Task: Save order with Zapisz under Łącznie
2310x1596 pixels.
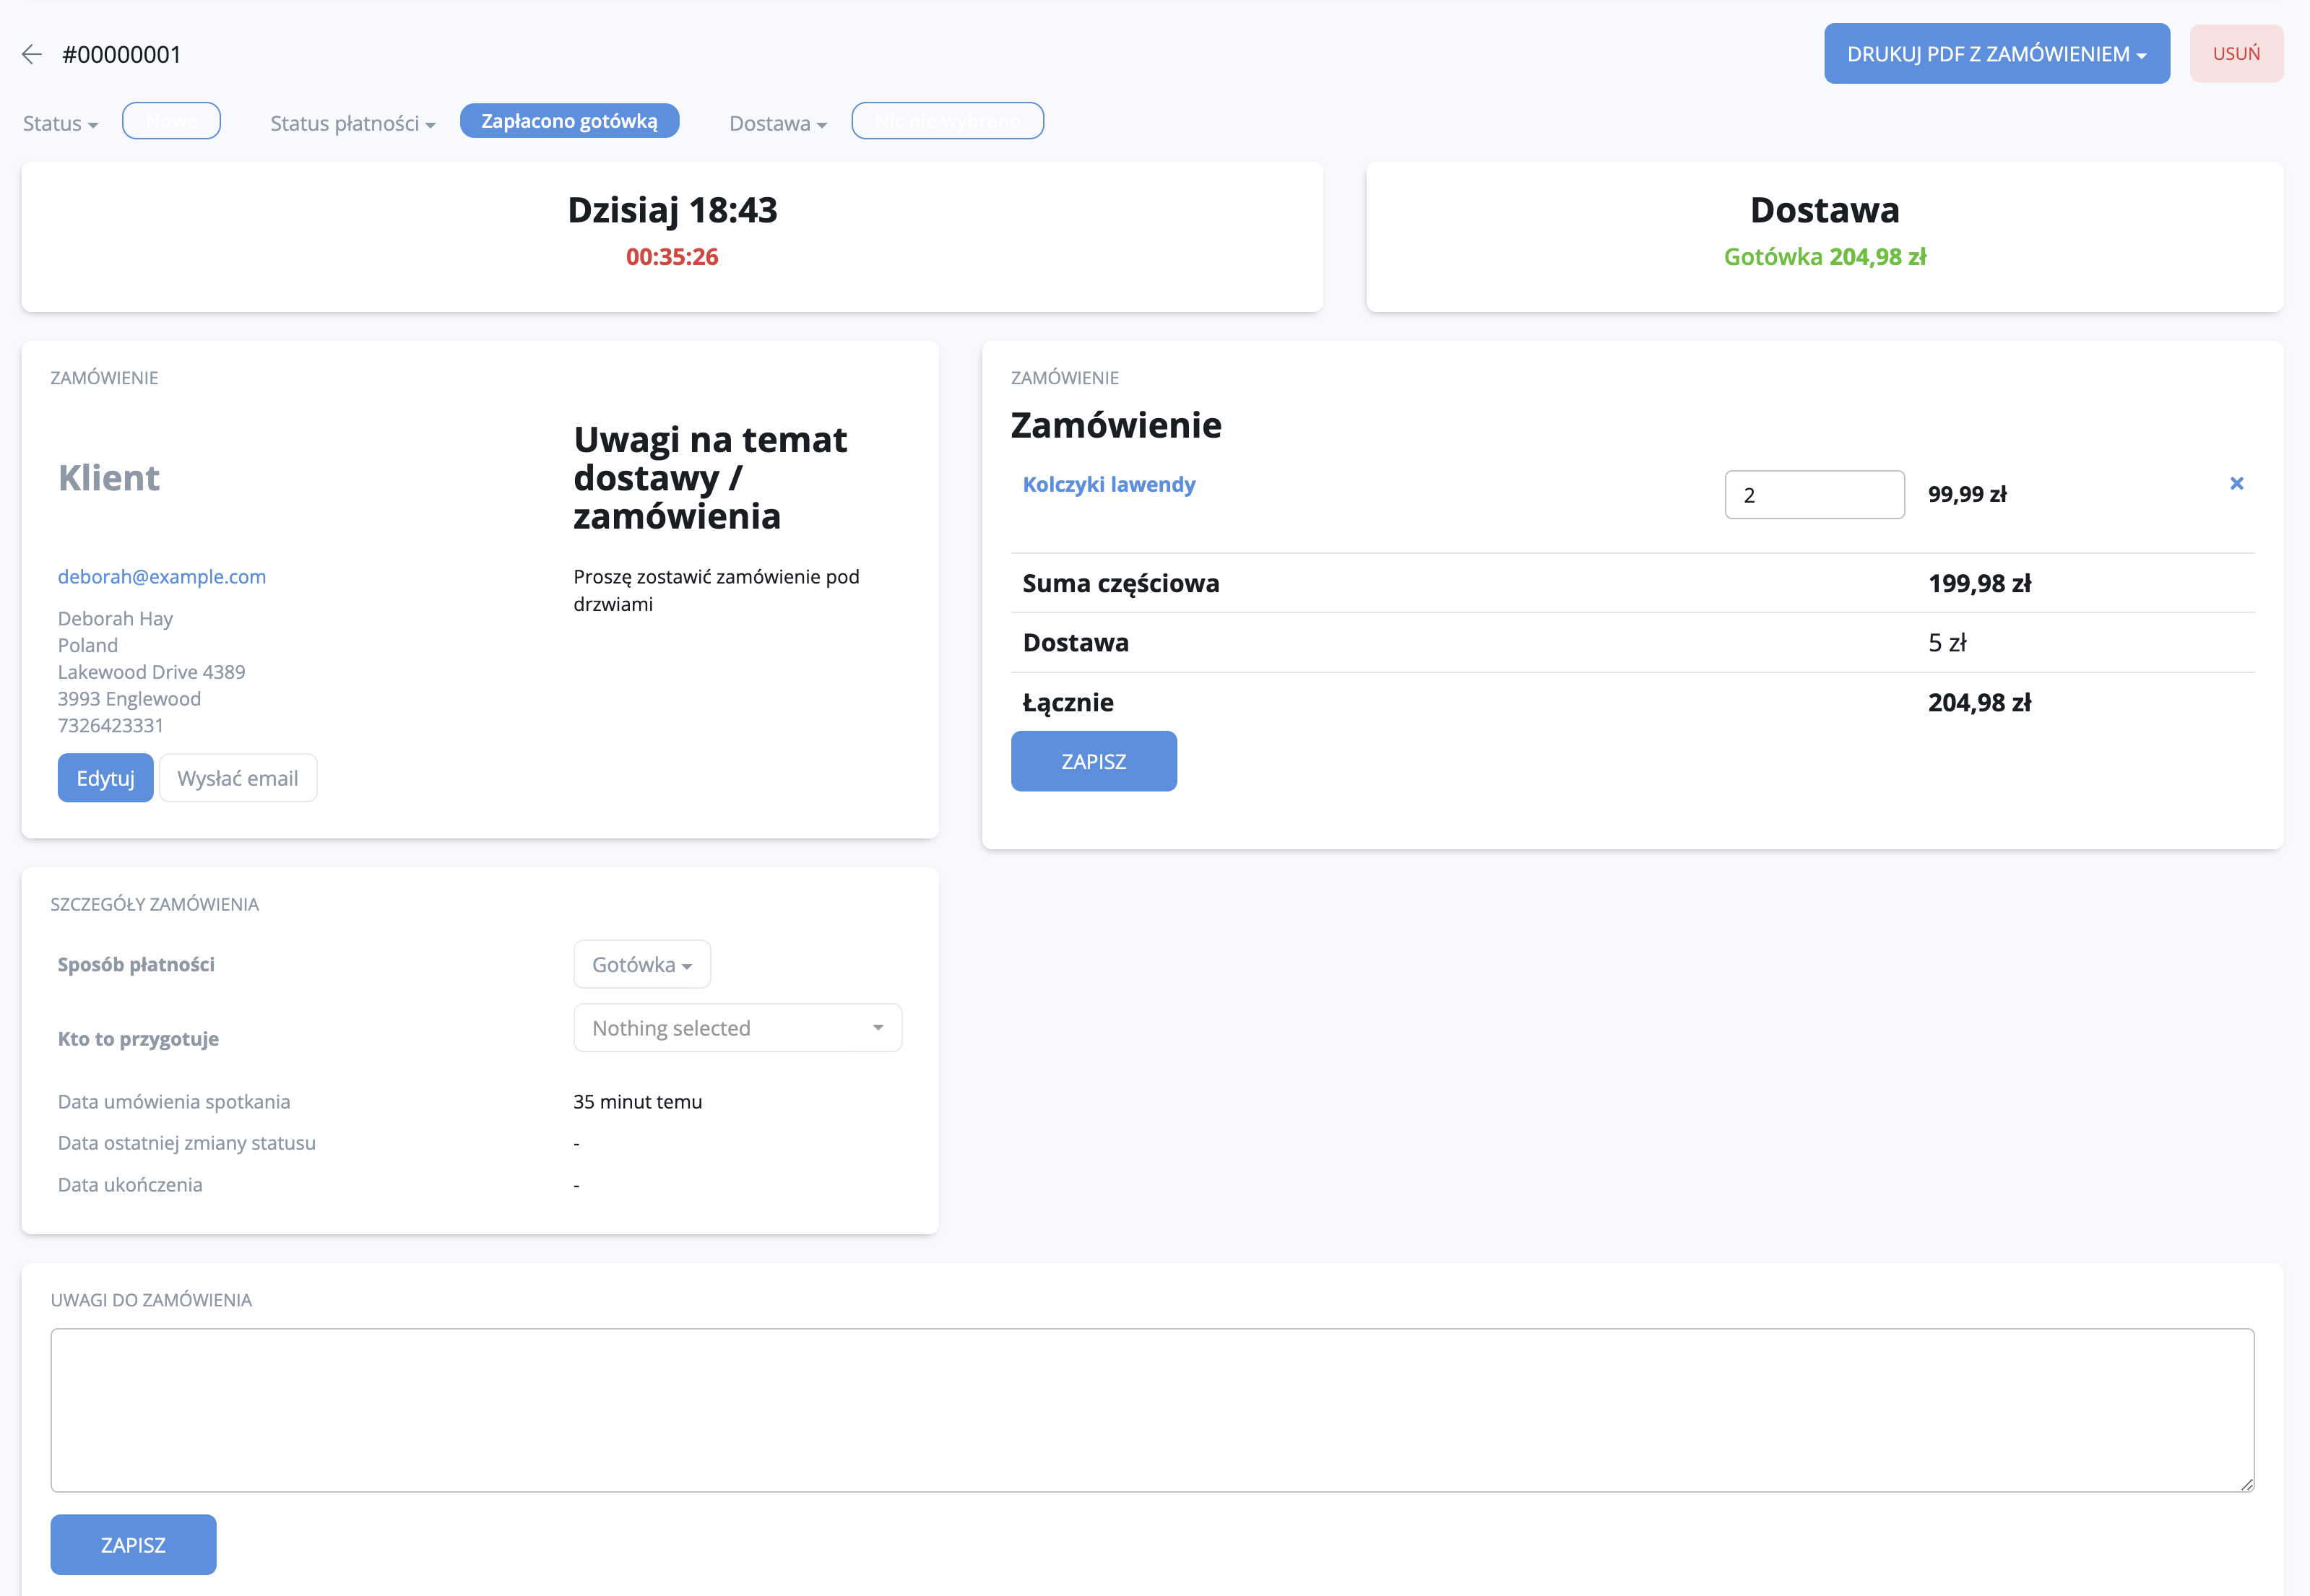Action: 1093,762
